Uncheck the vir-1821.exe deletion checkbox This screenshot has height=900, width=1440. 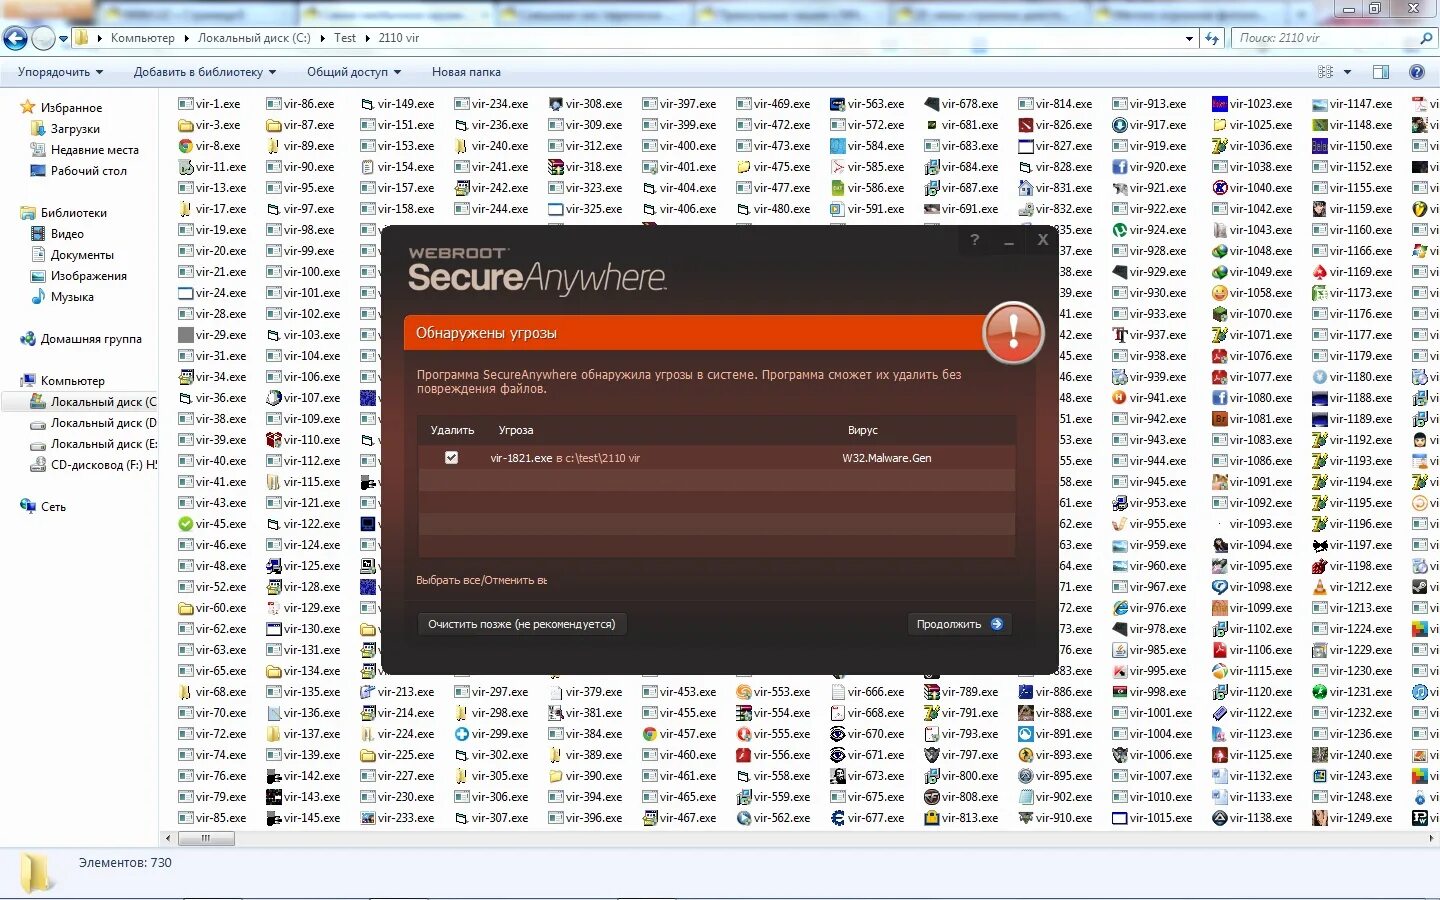[x=451, y=457]
